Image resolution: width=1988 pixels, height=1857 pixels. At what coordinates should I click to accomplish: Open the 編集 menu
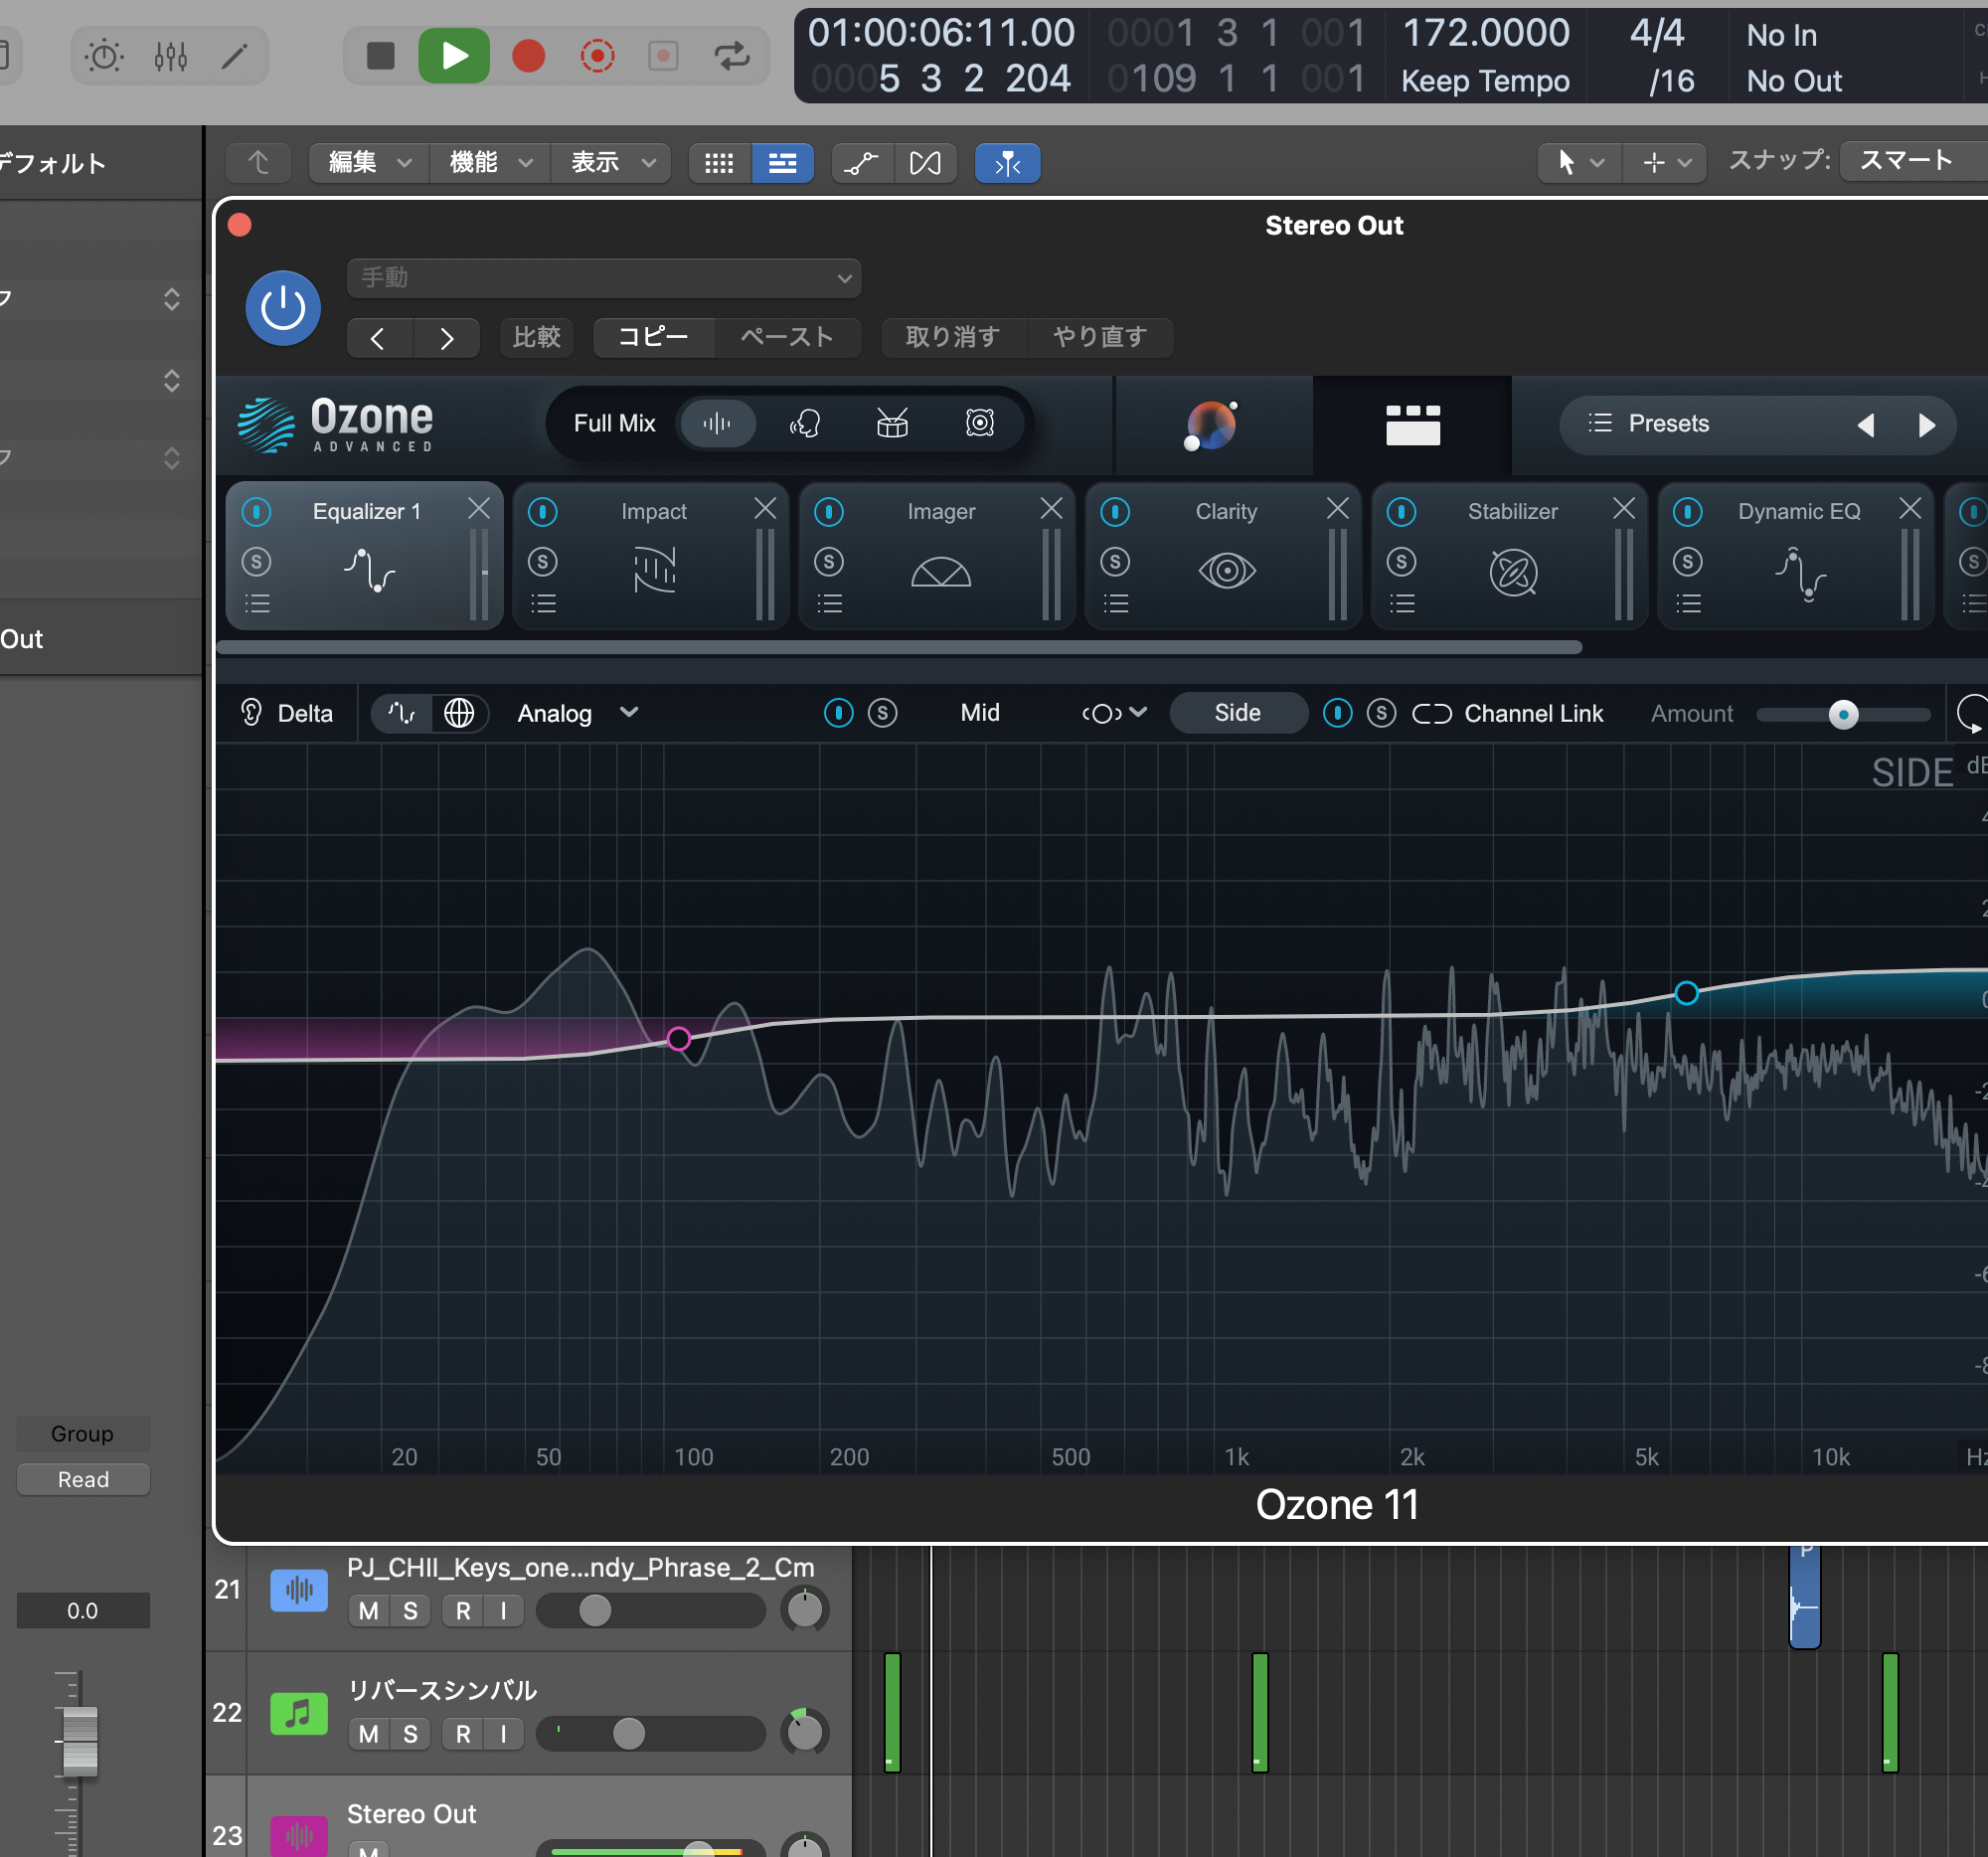click(x=369, y=162)
